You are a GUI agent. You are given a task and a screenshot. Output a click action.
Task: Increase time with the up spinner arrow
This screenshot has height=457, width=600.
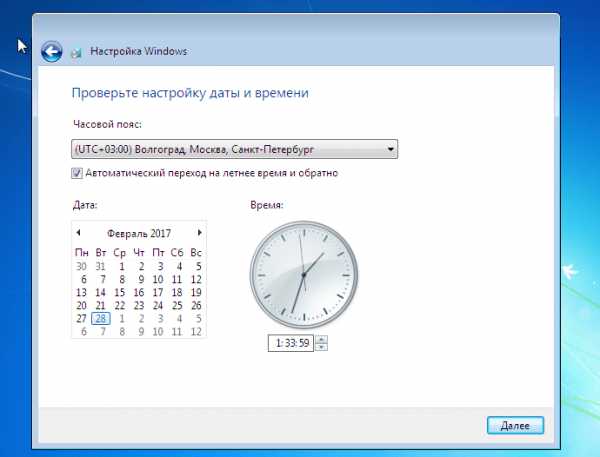[322, 339]
